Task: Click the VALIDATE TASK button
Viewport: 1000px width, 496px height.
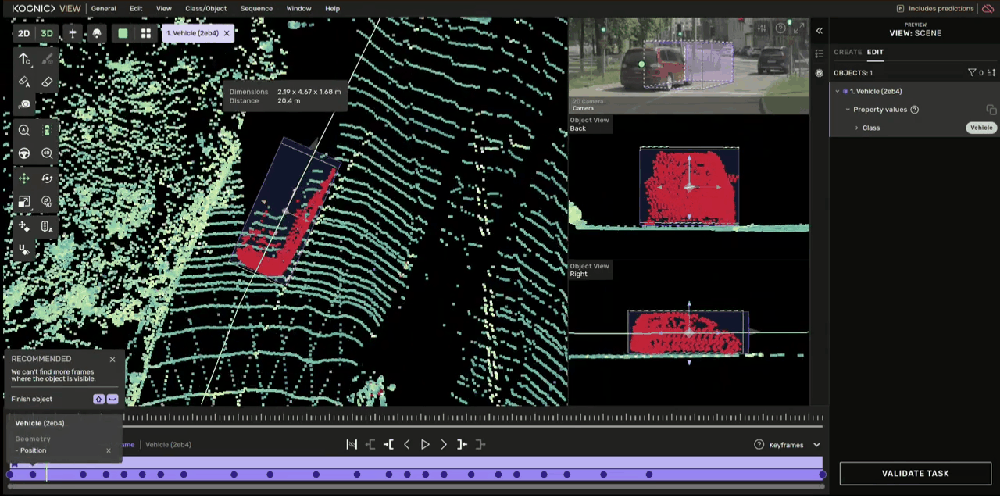Action: tap(915, 474)
